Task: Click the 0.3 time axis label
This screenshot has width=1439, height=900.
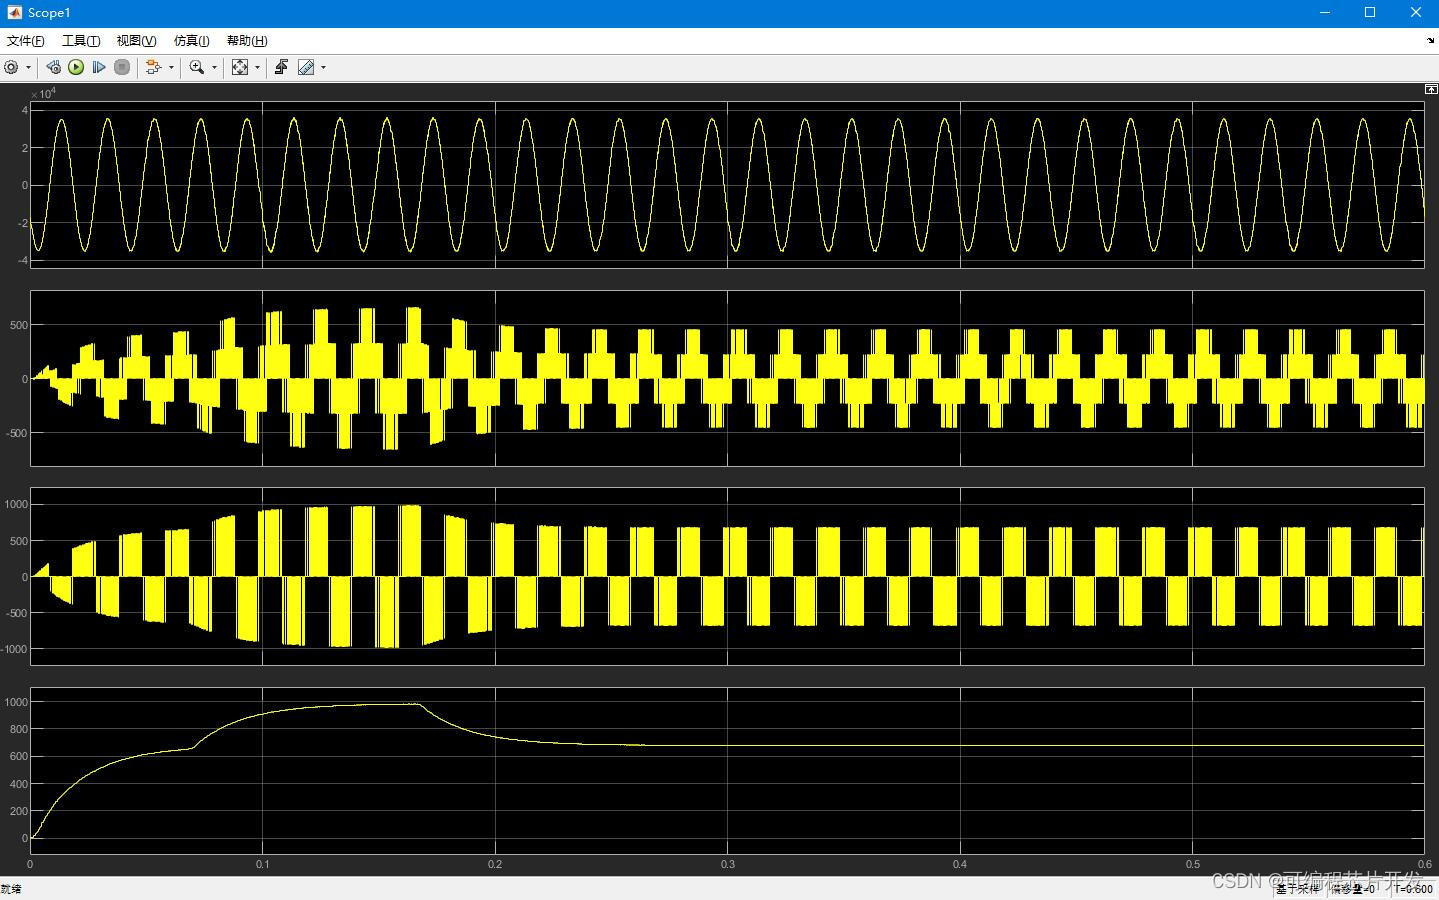Action: (727, 864)
